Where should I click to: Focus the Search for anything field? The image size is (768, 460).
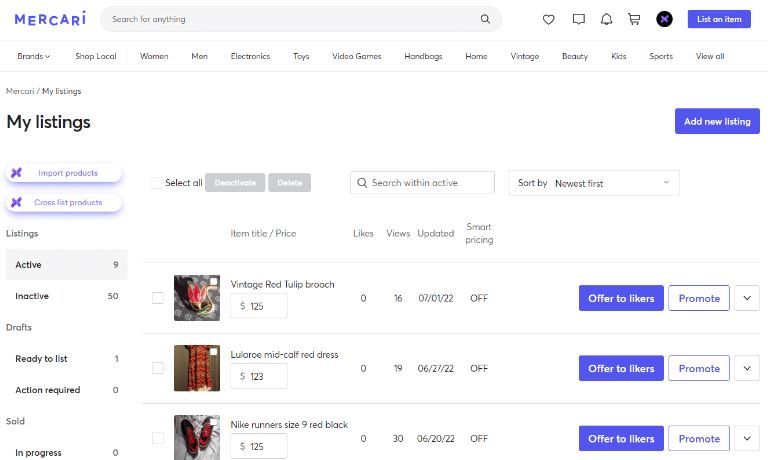click(x=301, y=19)
